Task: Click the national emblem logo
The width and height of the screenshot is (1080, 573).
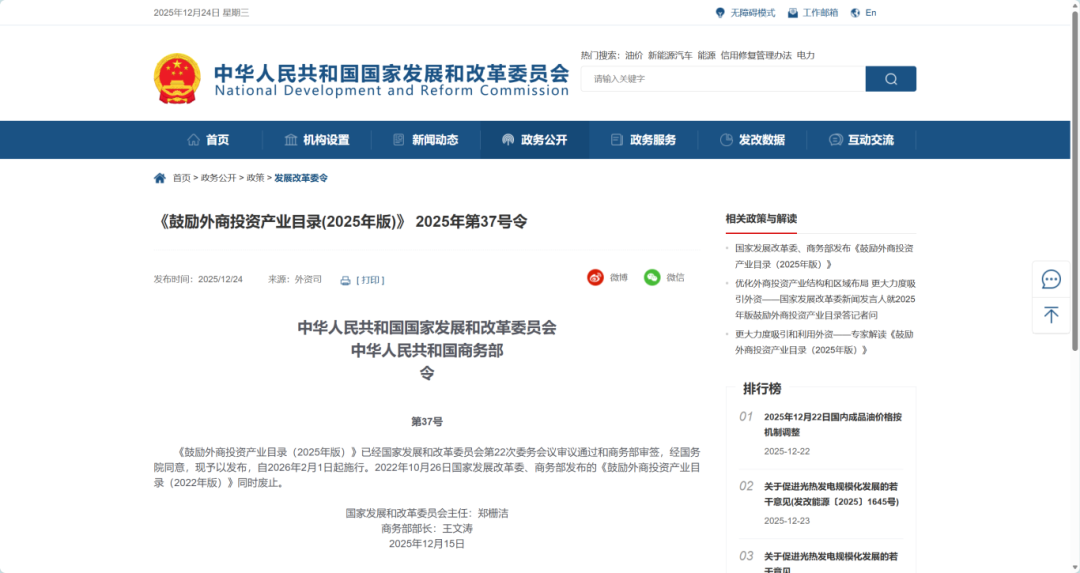Action: tap(177, 78)
